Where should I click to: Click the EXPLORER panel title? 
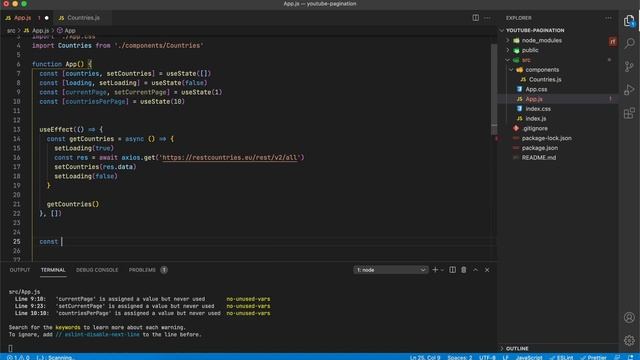[518, 18]
